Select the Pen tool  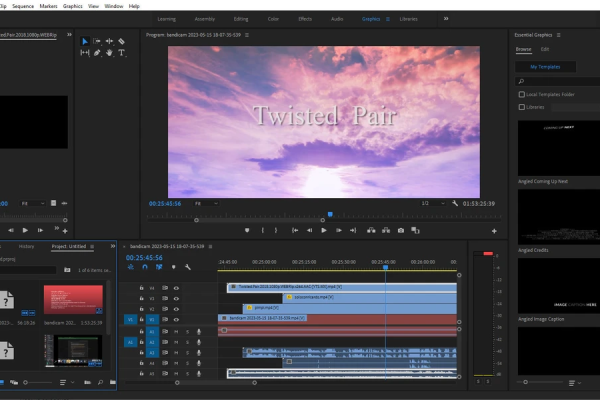point(97,53)
